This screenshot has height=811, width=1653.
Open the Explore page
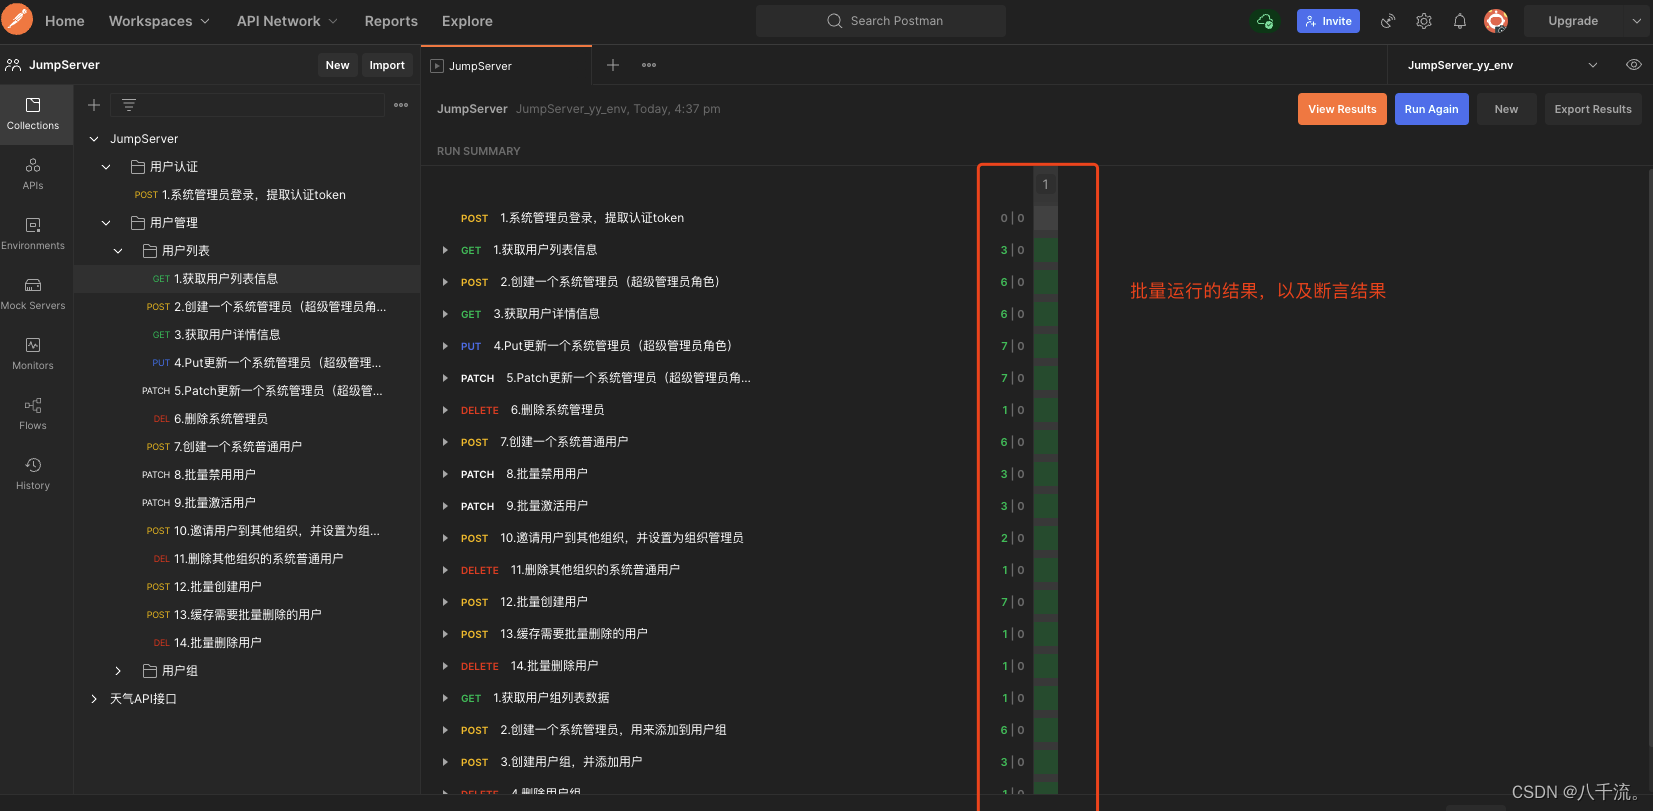point(467,21)
